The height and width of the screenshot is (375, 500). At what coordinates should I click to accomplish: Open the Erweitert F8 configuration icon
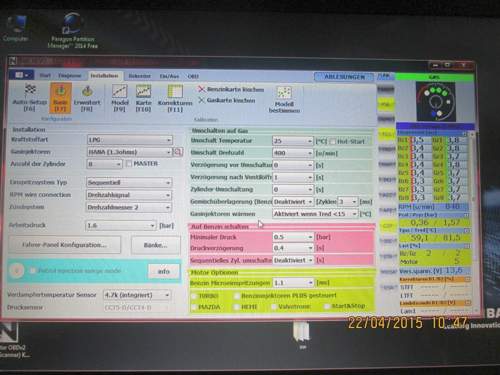pos(87,91)
